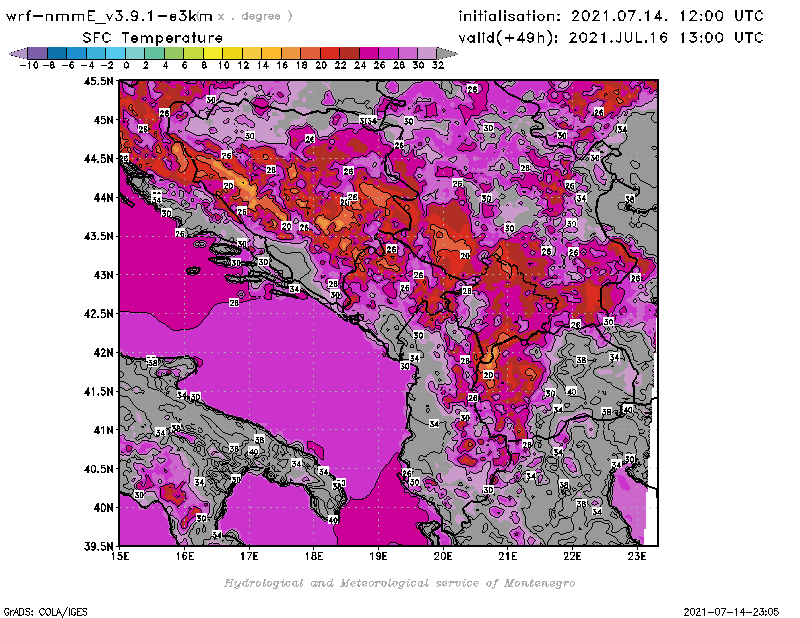Click the legend swatch between 30 and 32

point(427,53)
